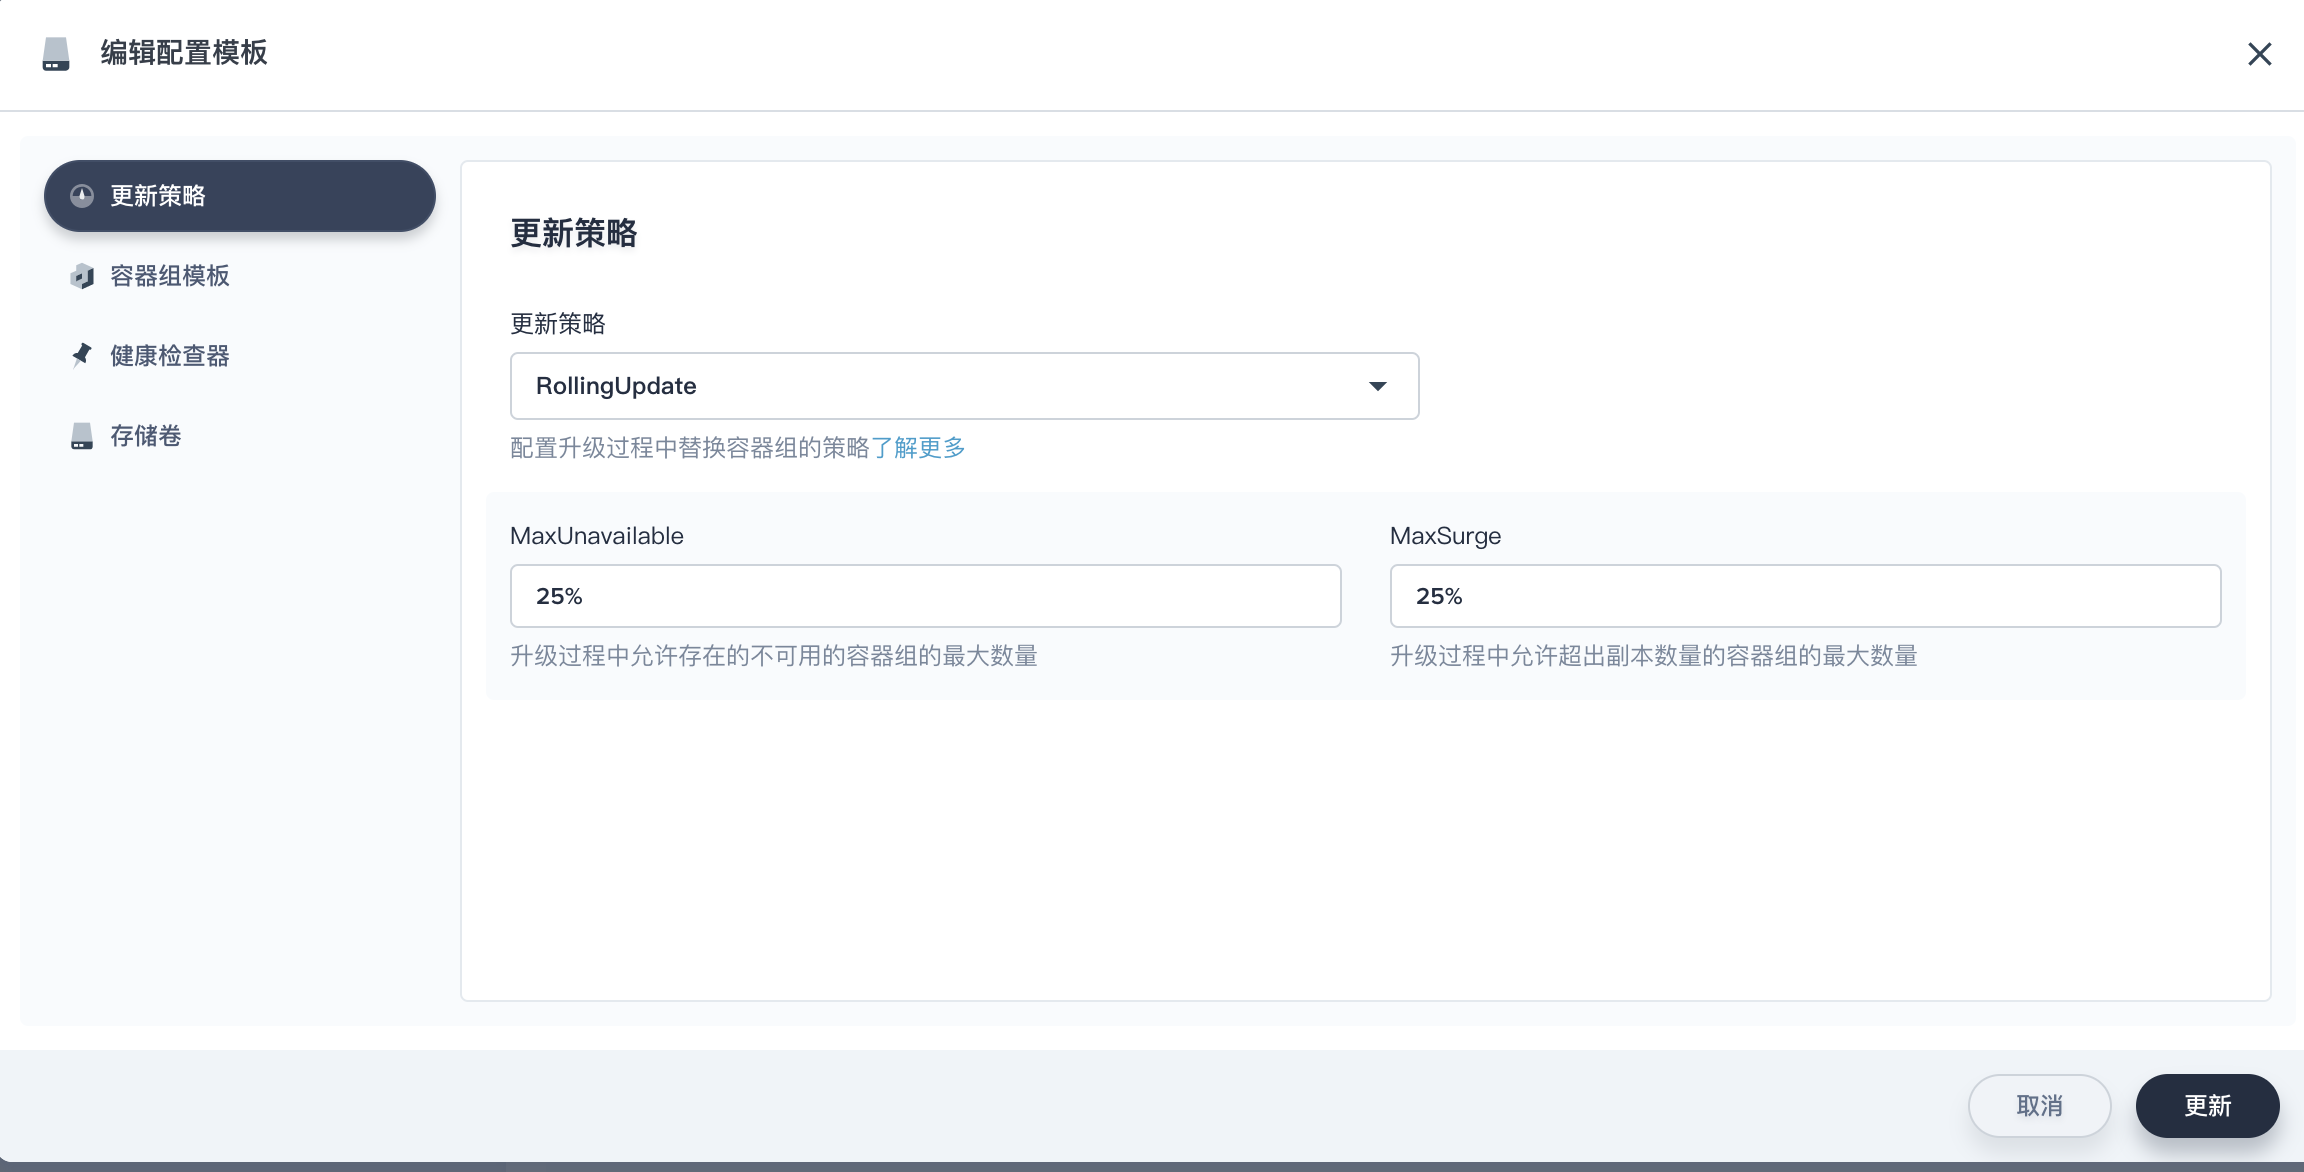Click hint 升级过程中允许超出副本数量的容器组的最大数量

1654,656
